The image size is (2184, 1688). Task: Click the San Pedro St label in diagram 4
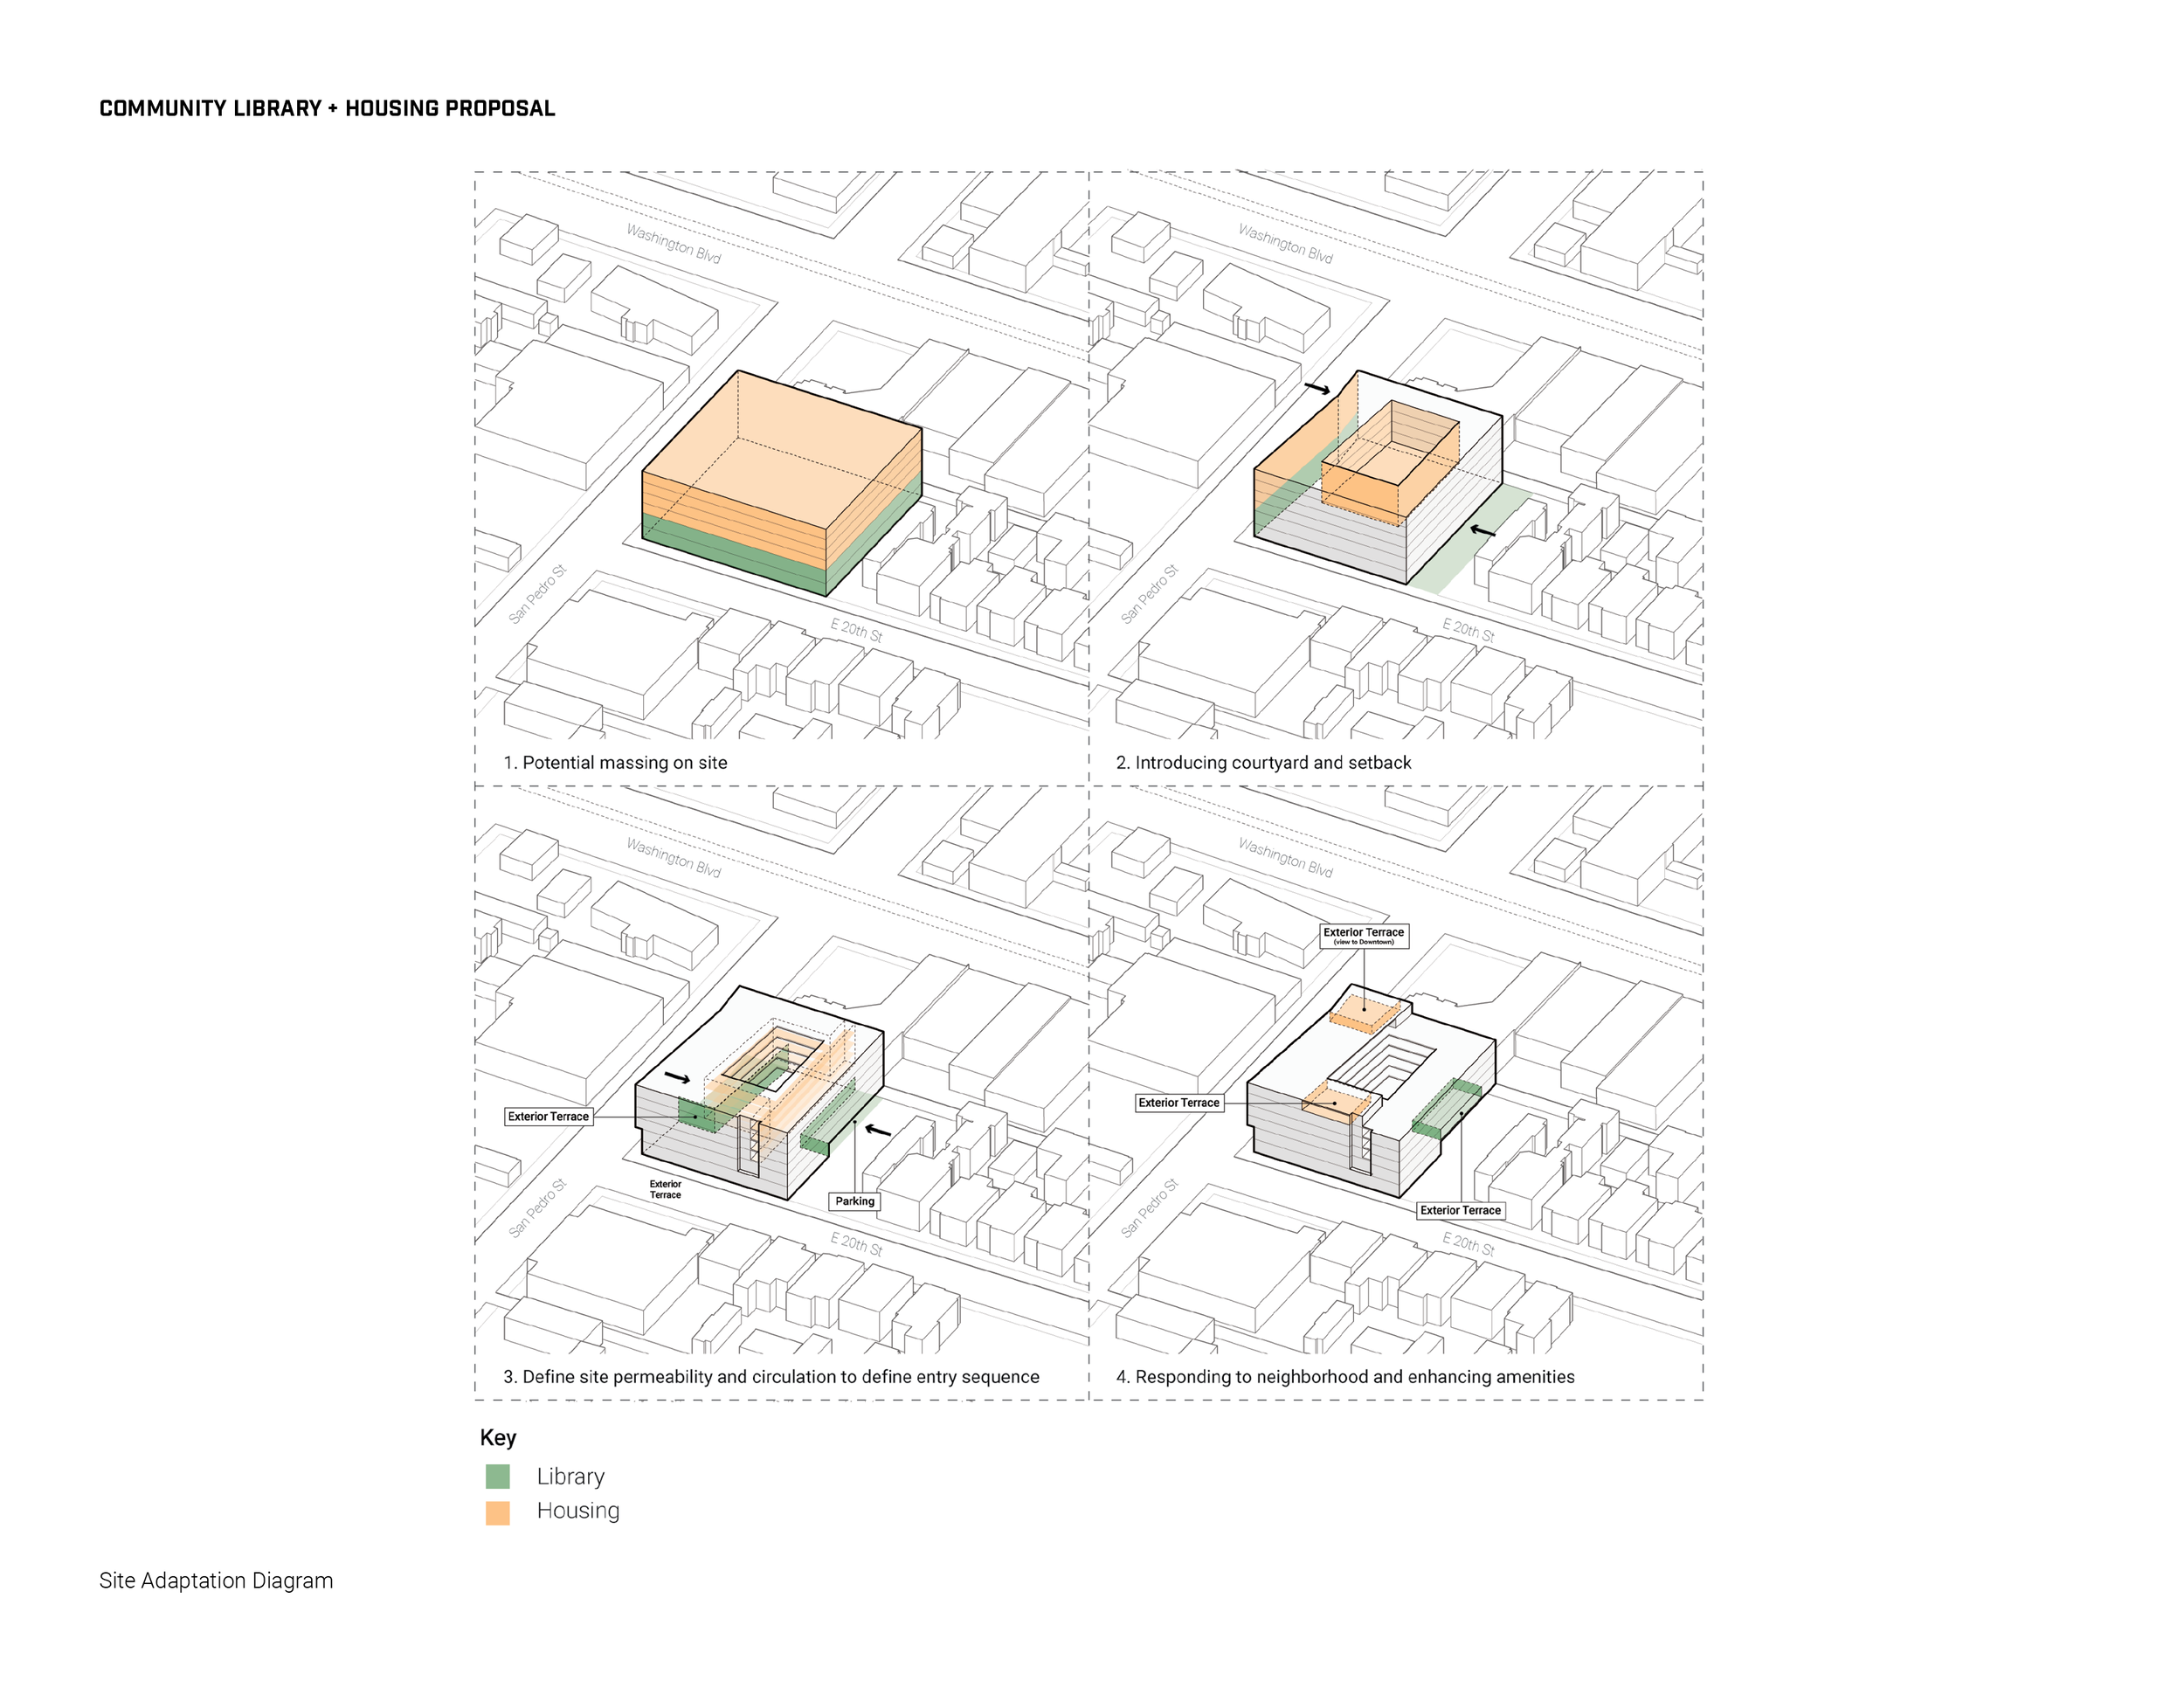1149,1208
